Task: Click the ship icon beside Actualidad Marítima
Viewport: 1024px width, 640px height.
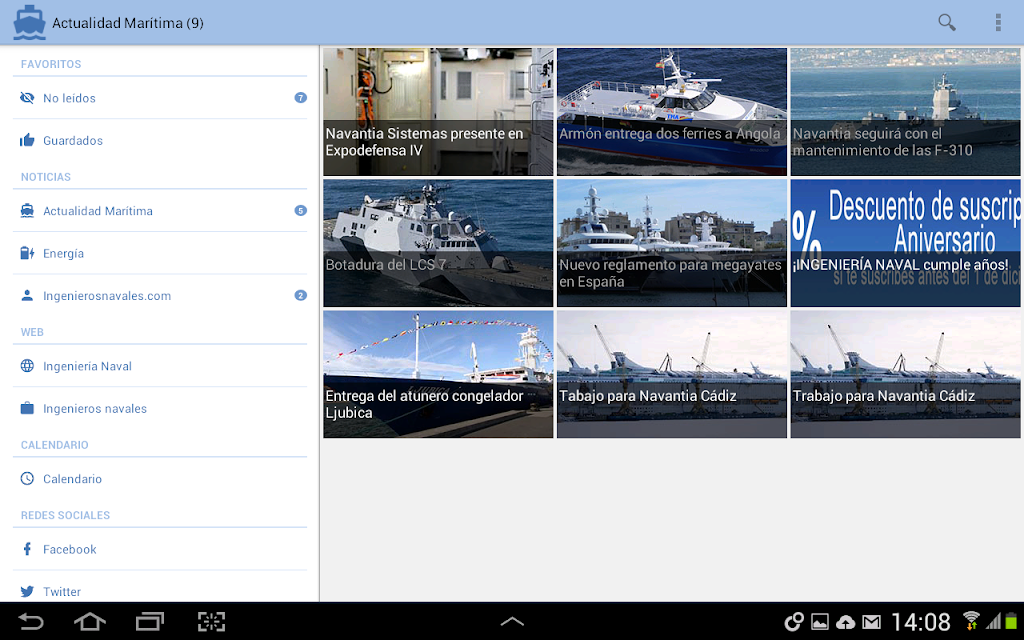Action: 27,211
